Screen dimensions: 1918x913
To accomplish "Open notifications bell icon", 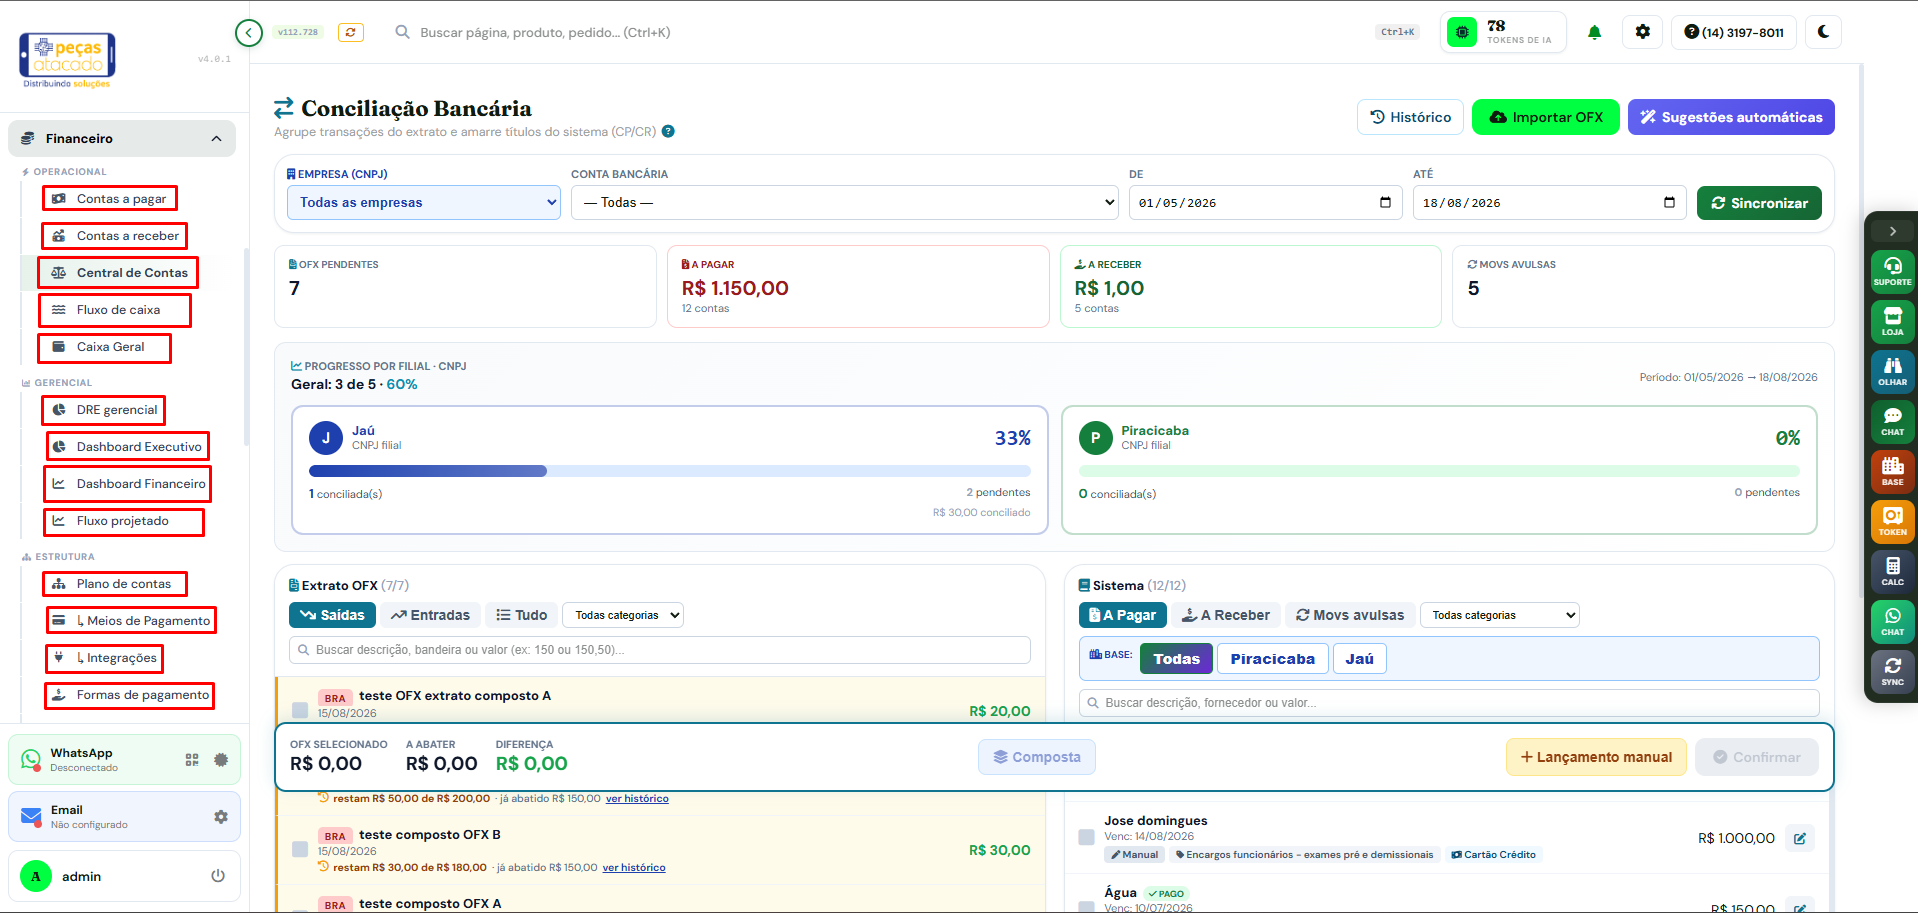I will click(x=1594, y=32).
